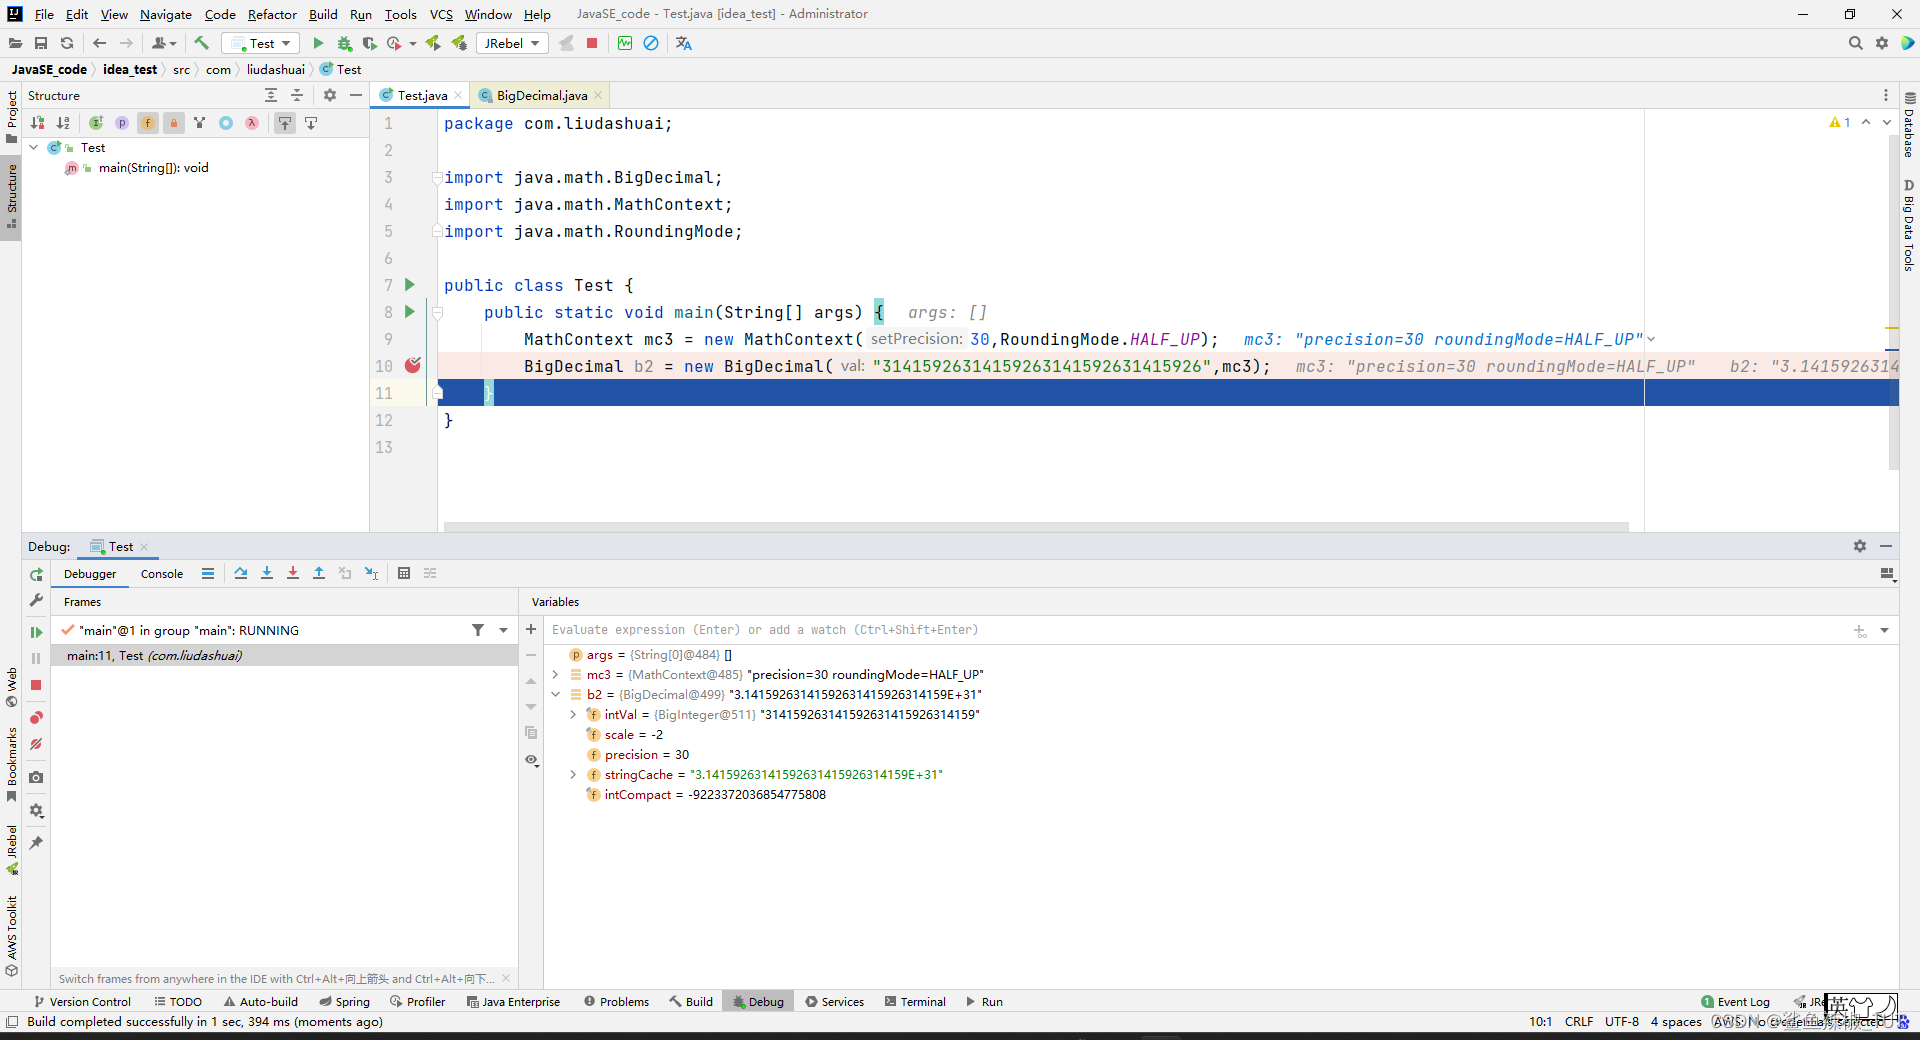The width and height of the screenshot is (1920, 1040).
Task: Click the pin tab icon in debug toolbar
Action: coord(36,843)
